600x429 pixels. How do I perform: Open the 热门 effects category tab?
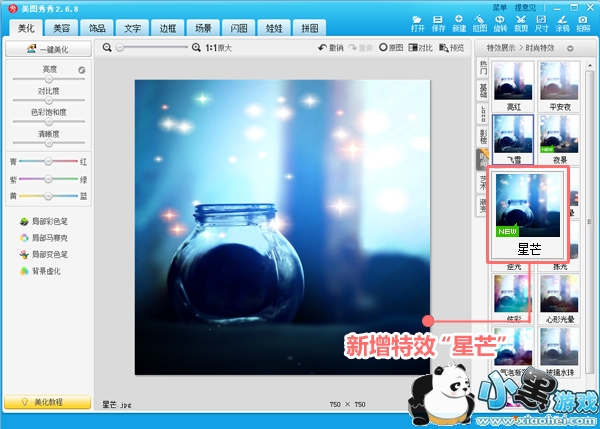pyautogui.click(x=483, y=67)
